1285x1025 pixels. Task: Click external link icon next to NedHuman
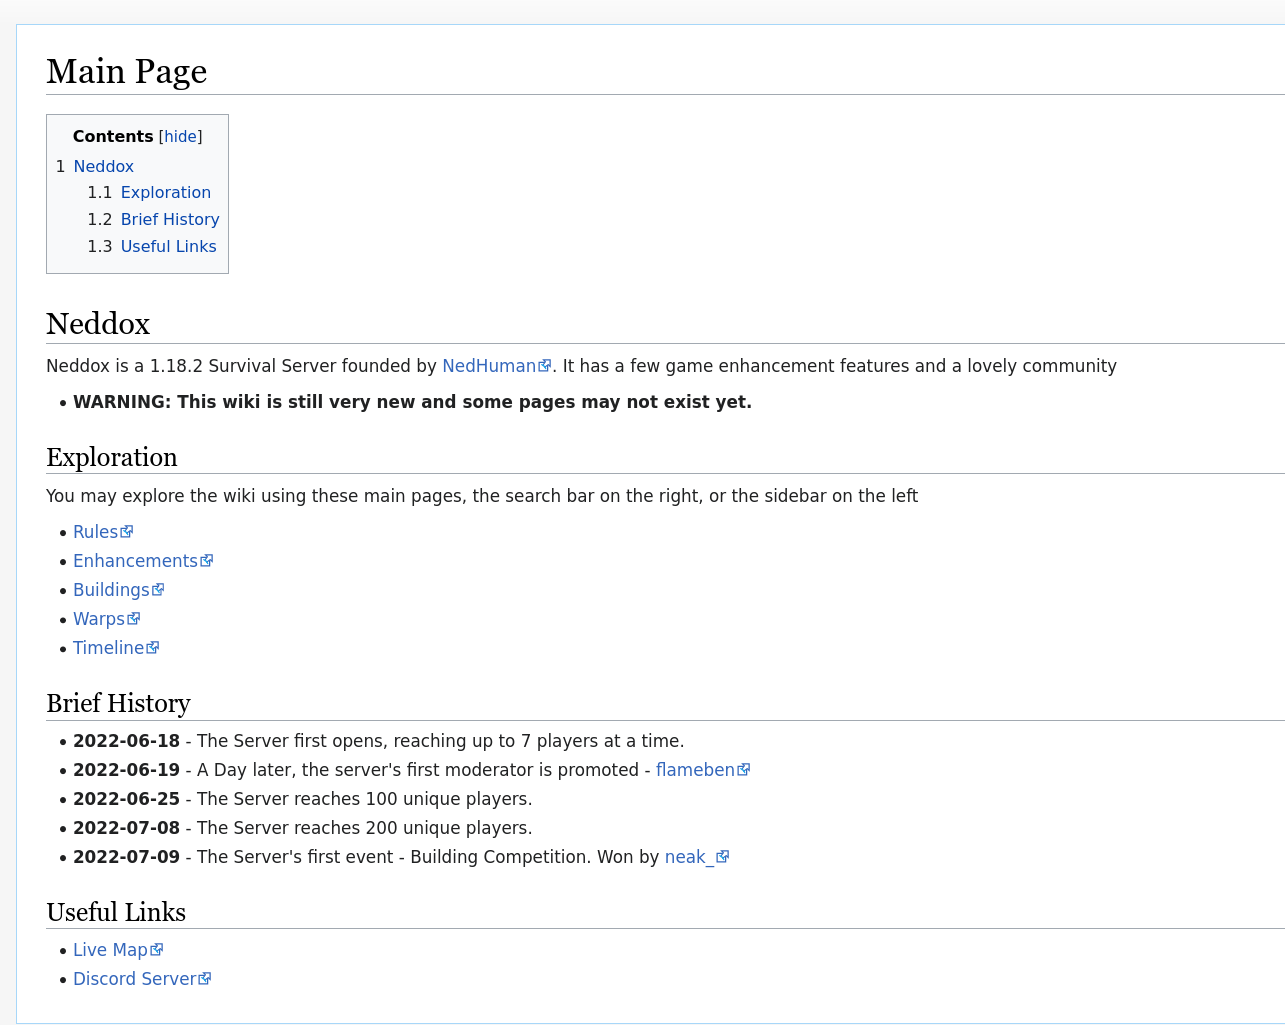coord(545,366)
